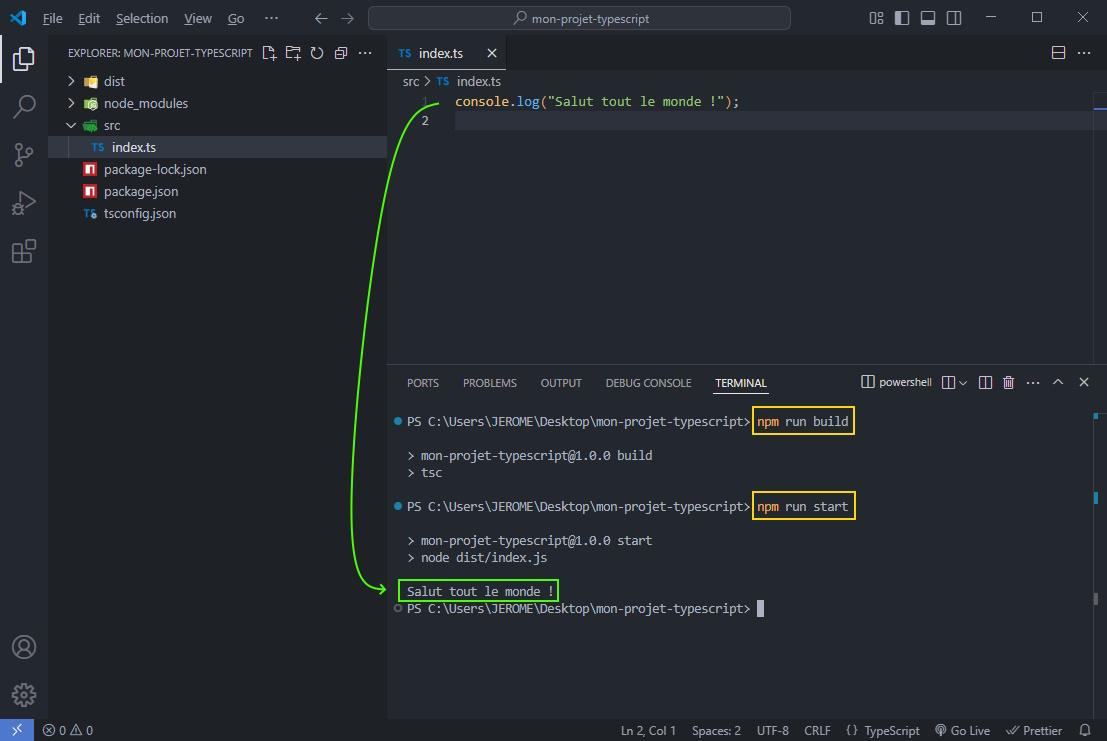
Task: Open the Extensions view
Action: click(x=23, y=251)
